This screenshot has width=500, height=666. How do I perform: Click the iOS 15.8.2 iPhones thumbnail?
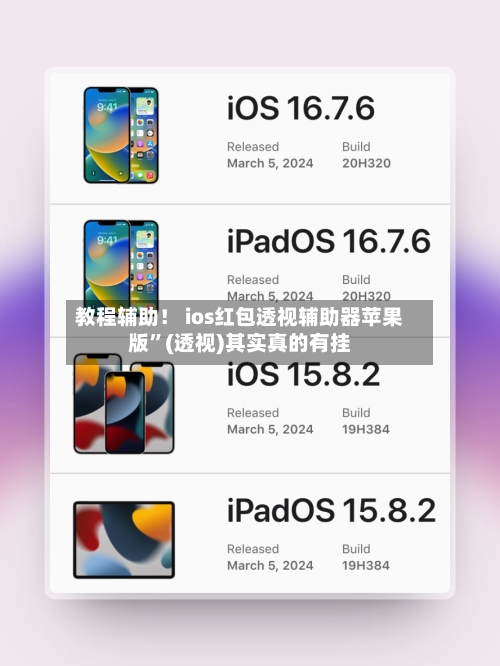124,404
